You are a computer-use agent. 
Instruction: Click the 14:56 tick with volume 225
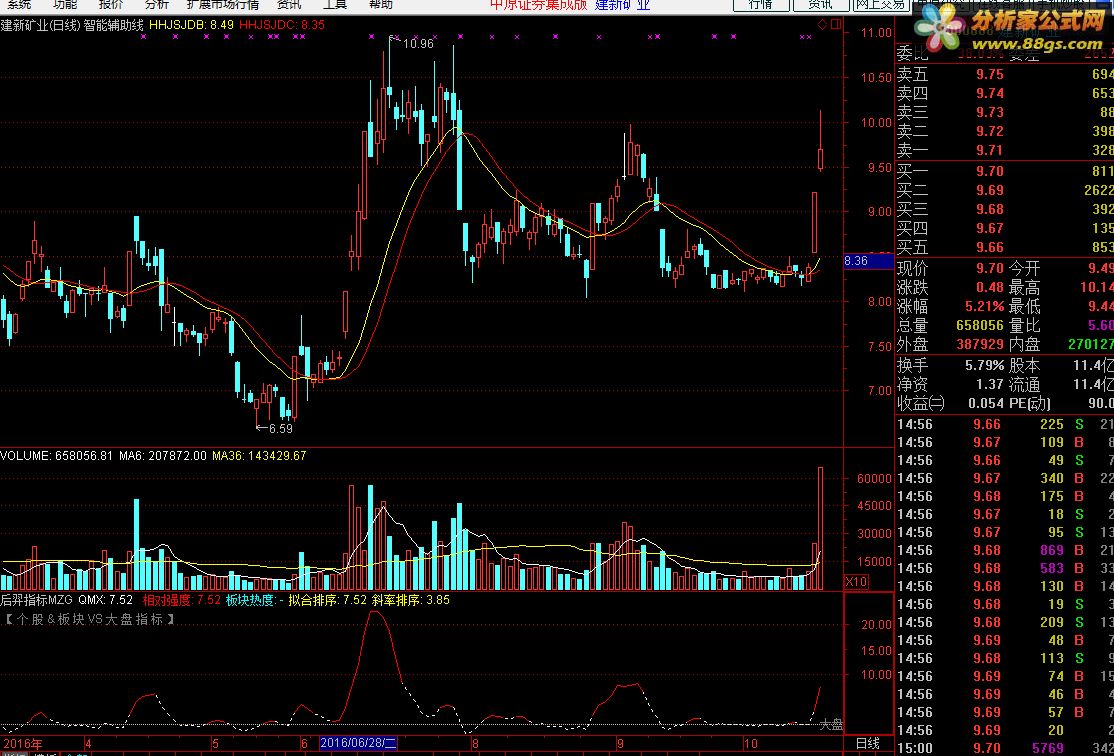pos(1005,424)
